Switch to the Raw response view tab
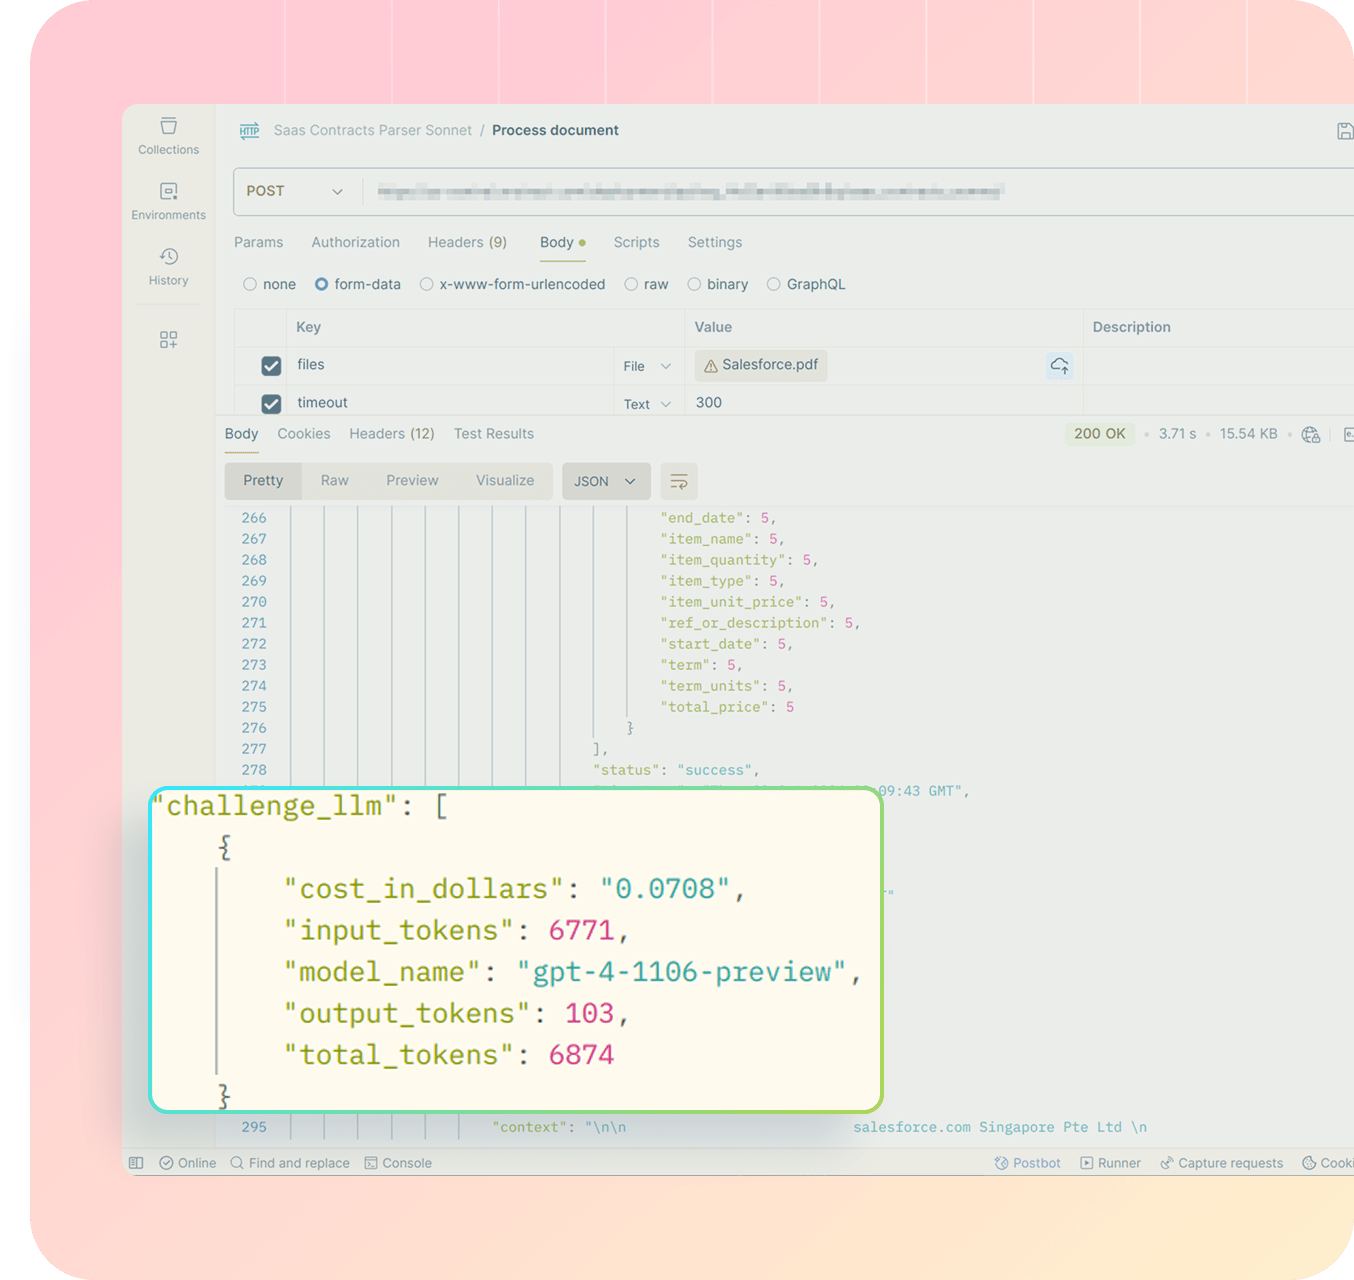The height and width of the screenshot is (1280, 1354). pyautogui.click(x=334, y=481)
